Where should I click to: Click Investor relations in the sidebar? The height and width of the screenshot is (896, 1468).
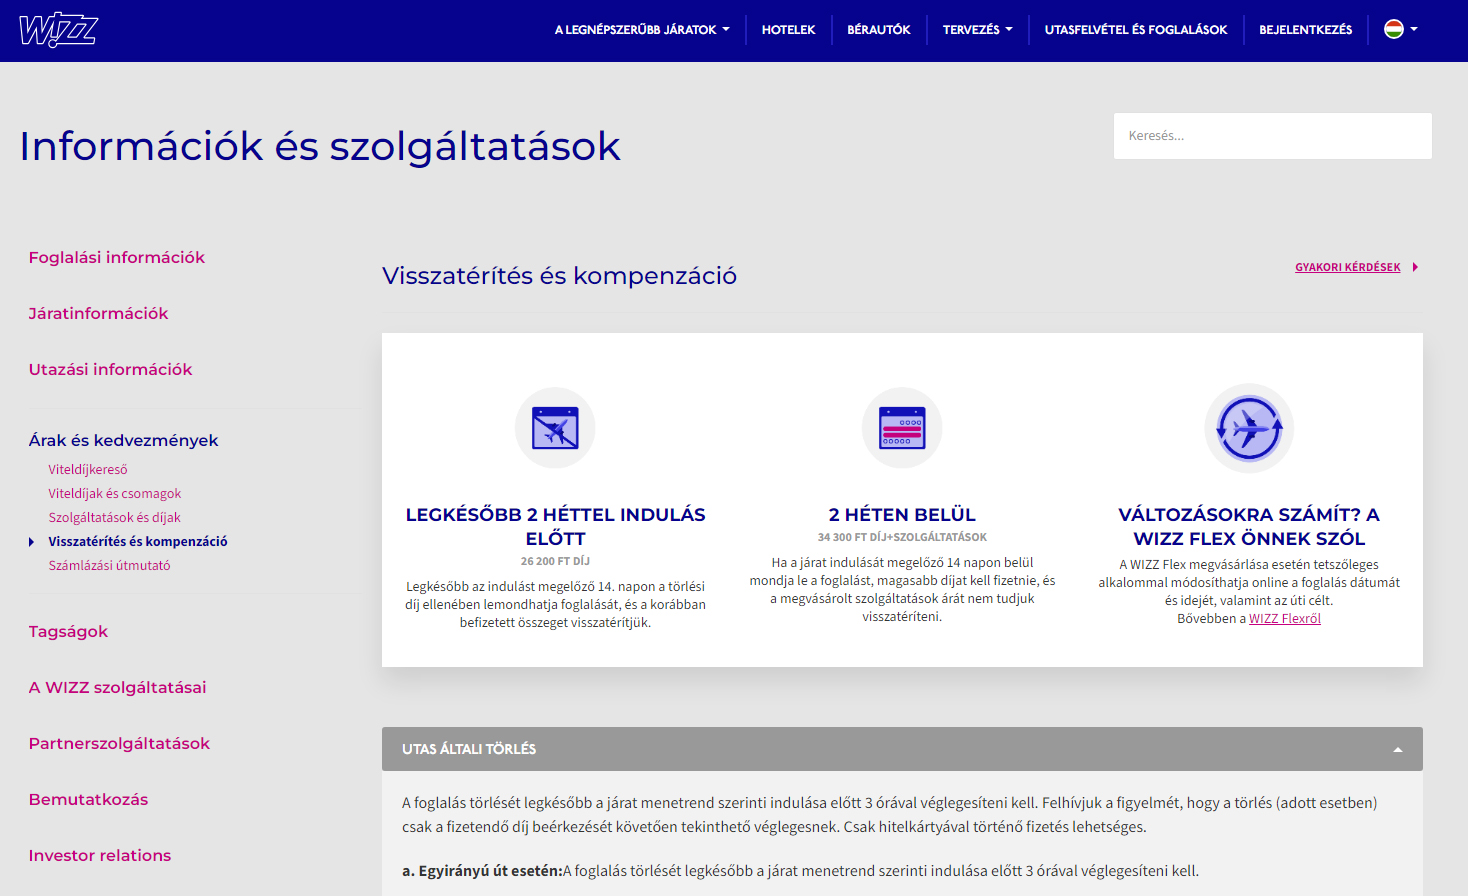(100, 855)
